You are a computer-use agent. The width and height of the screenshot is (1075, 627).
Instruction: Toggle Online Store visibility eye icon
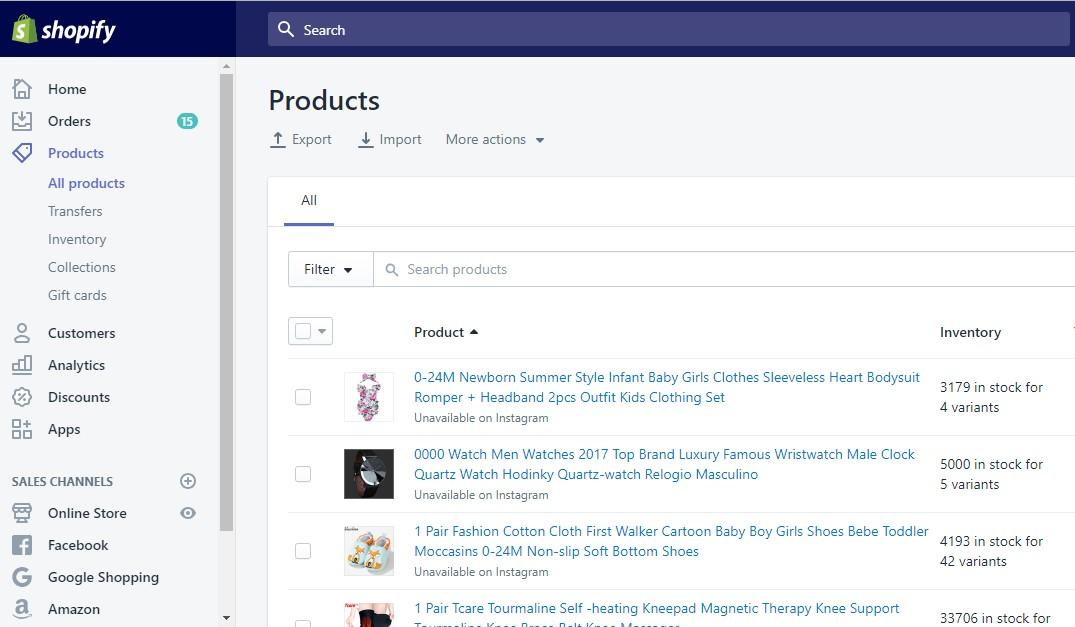coord(190,513)
